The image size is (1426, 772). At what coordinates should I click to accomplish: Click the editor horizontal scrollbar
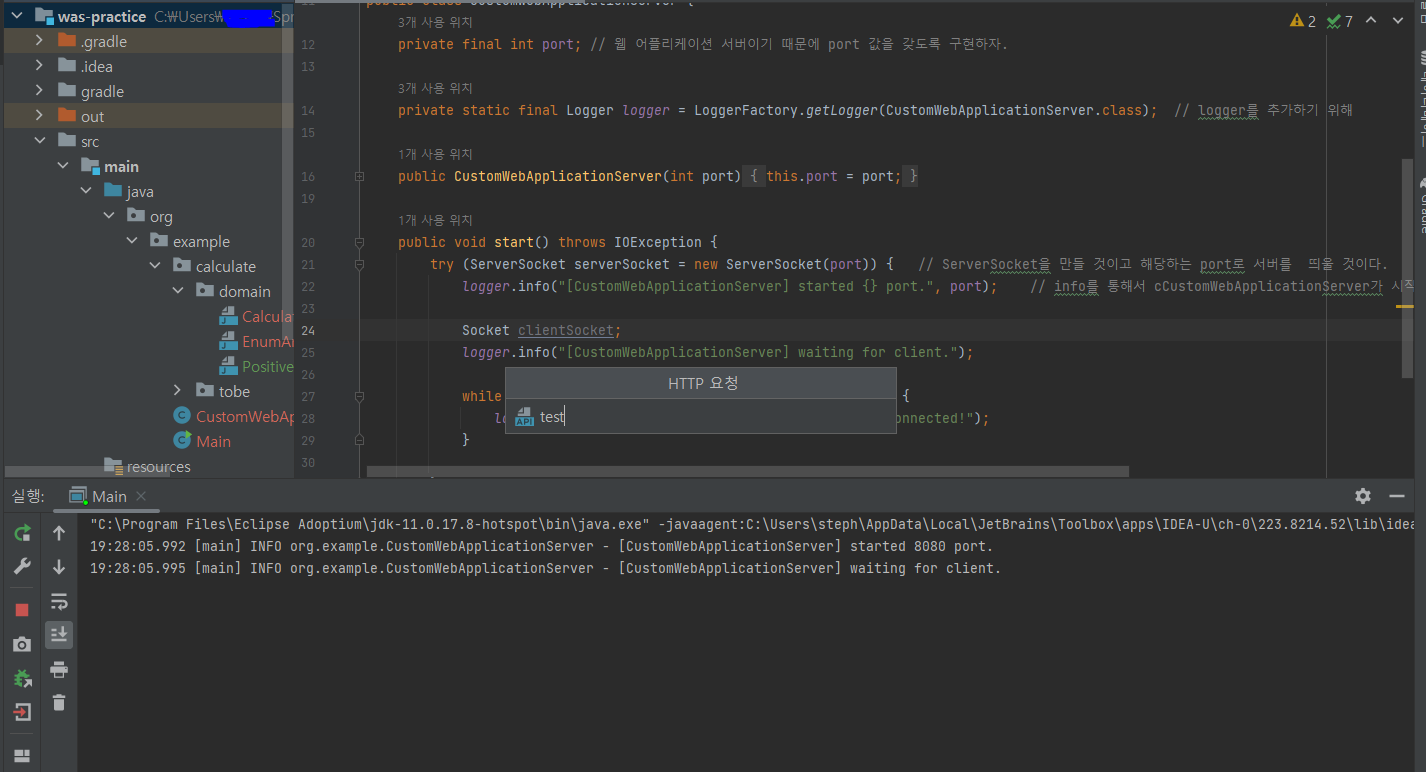point(748,471)
